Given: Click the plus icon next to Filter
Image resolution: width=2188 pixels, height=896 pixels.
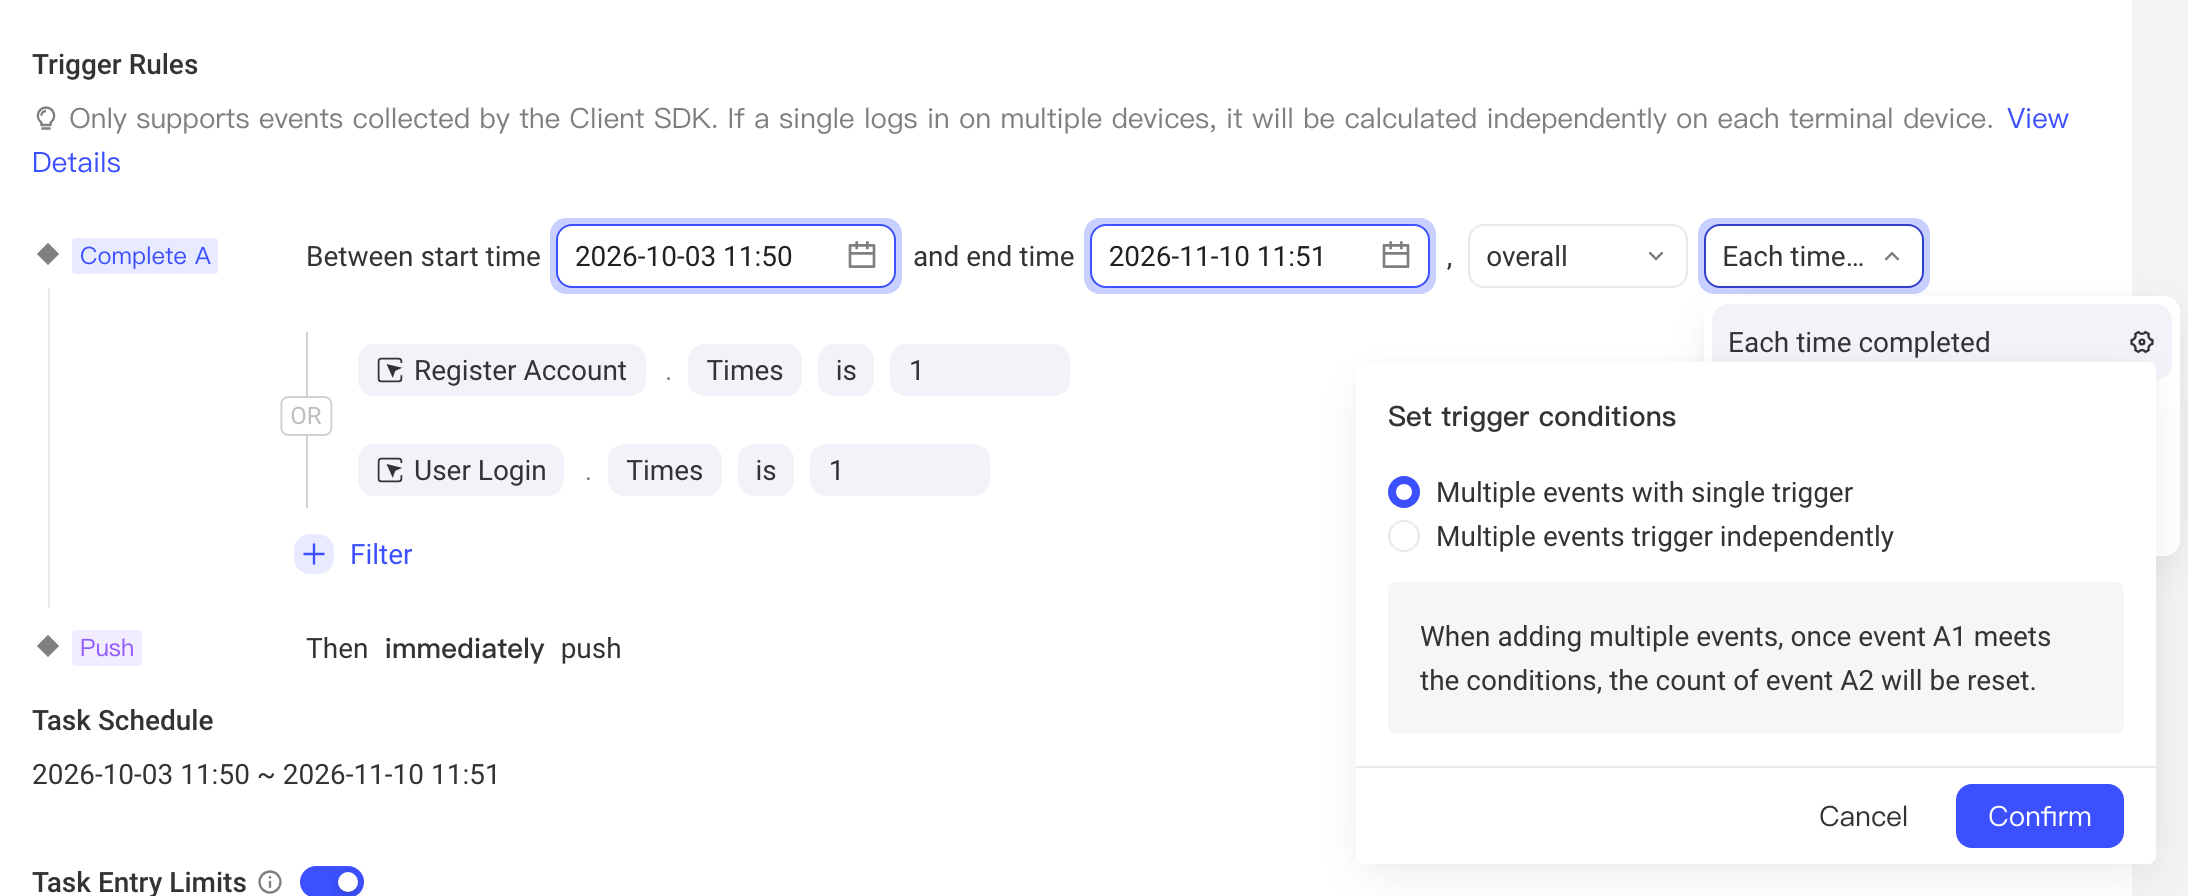Looking at the screenshot, I should pyautogui.click(x=314, y=554).
